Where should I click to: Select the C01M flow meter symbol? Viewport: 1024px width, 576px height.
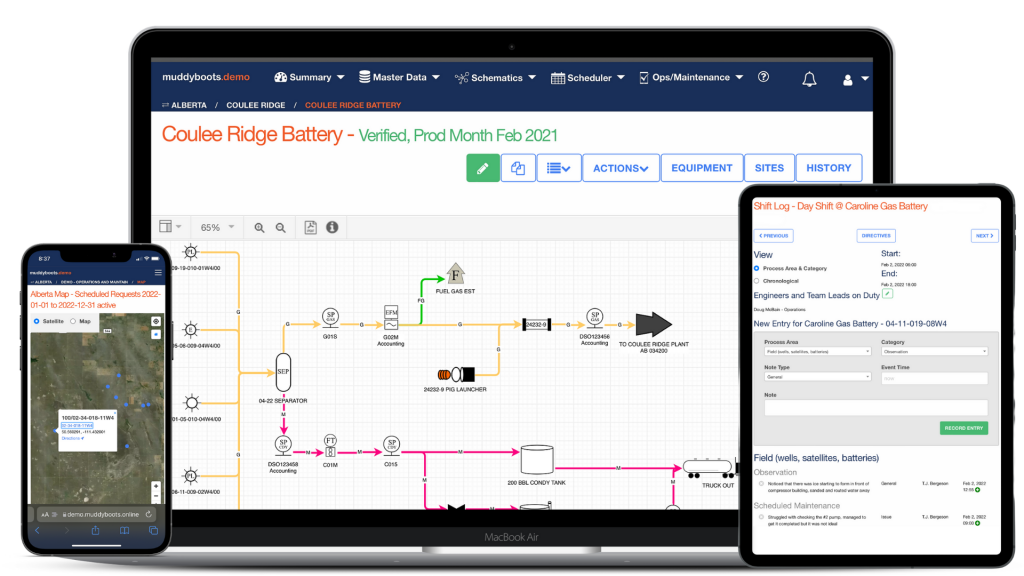tap(330, 447)
